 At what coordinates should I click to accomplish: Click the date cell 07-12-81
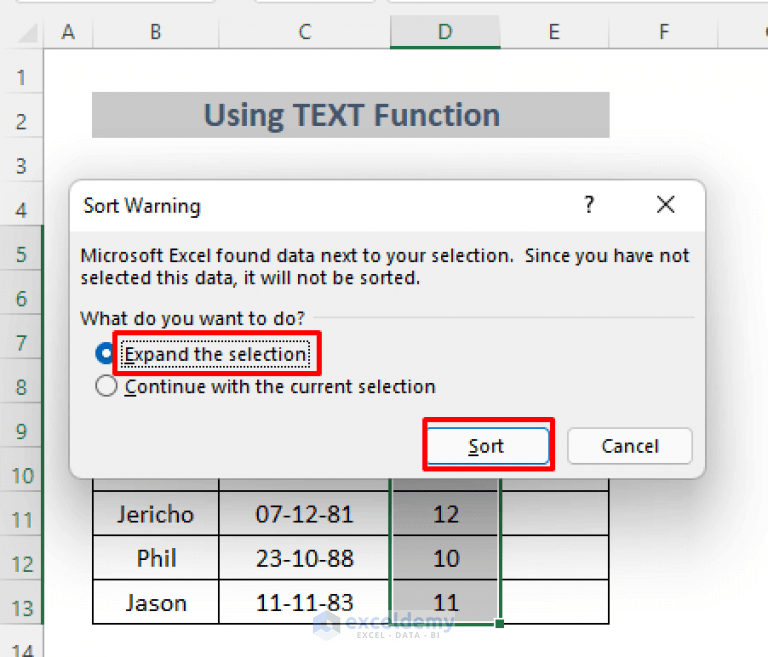pos(304,514)
